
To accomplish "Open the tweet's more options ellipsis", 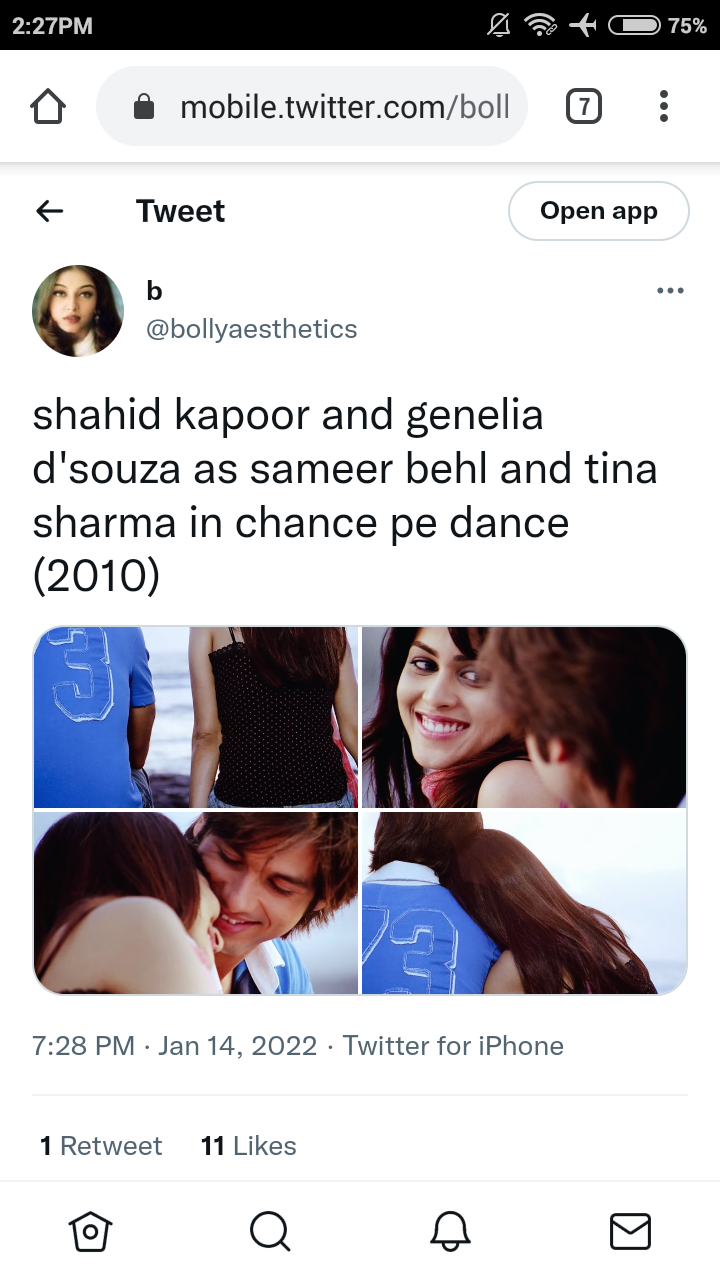I will pos(670,291).
